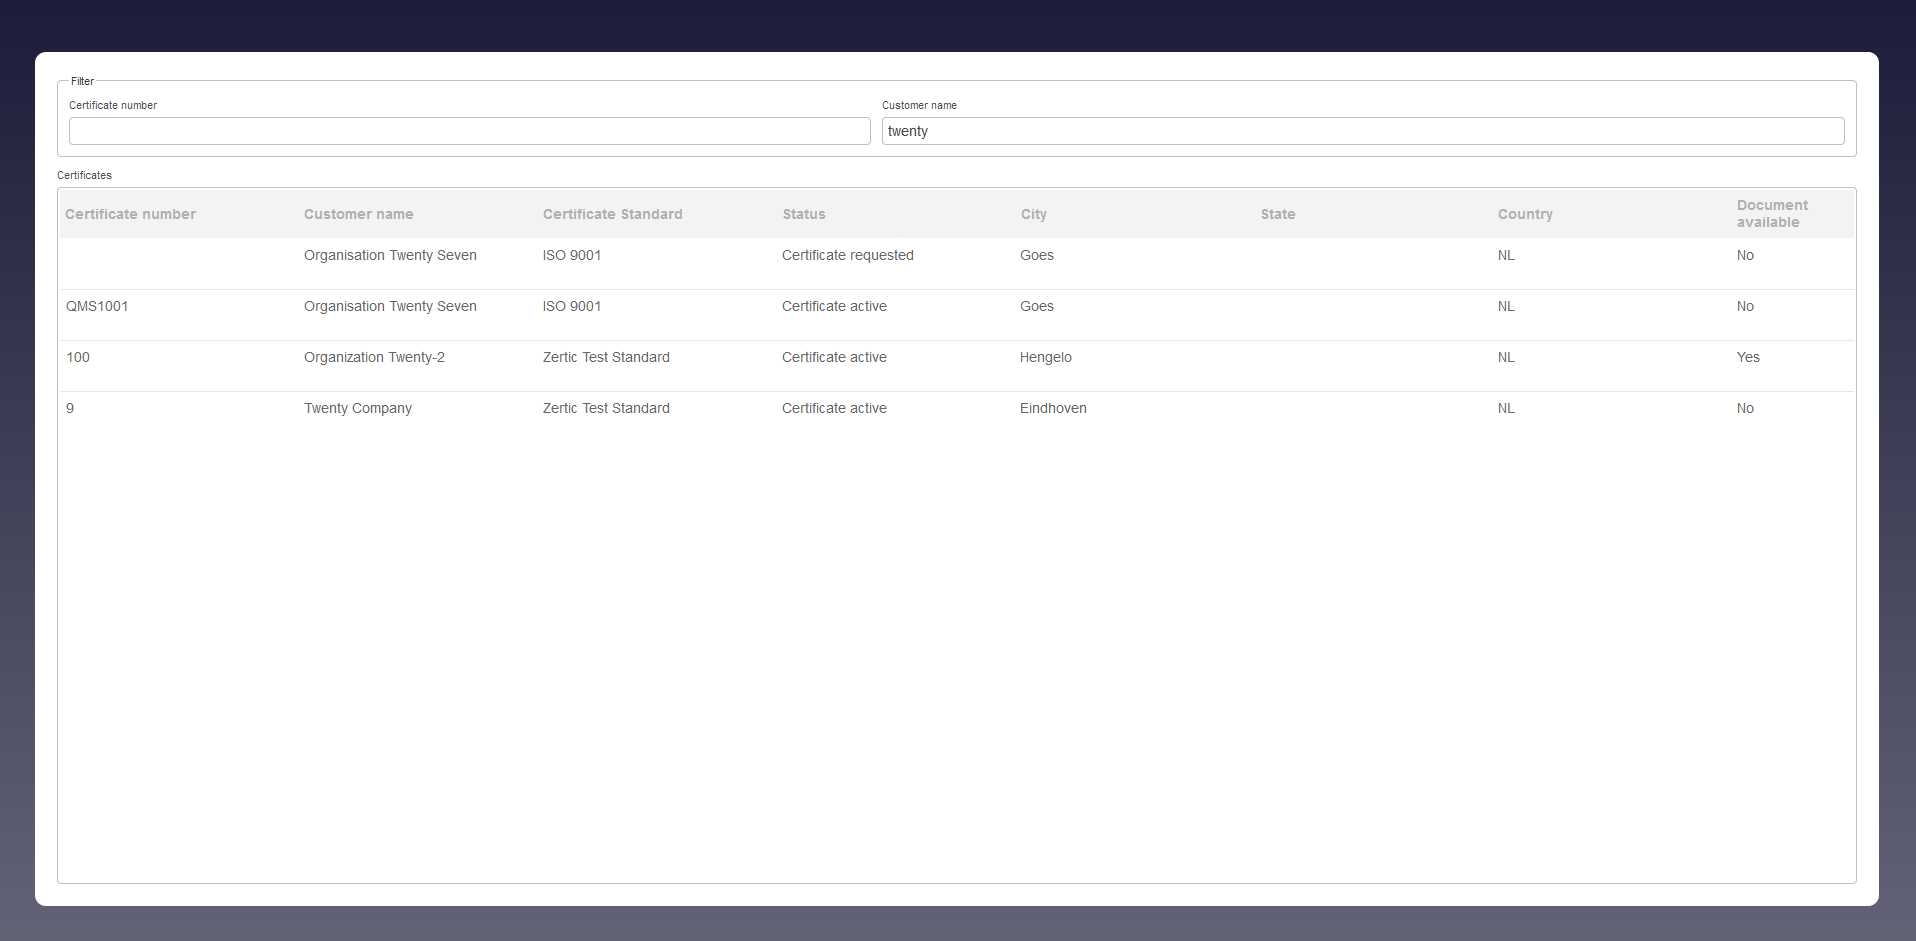Screen dimensions: 1916x941
Task: Select certificate QMS1001 in the table
Action: click(x=97, y=306)
